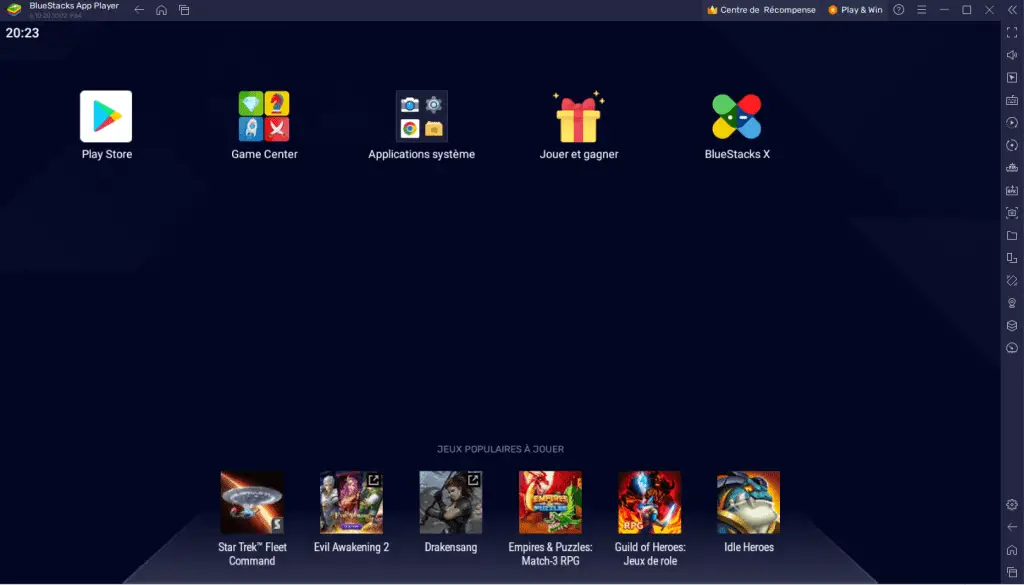Image resolution: width=1024 pixels, height=585 pixels.
Task: Click the BlueStacks logo in title bar
Action: [x=14, y=10]
